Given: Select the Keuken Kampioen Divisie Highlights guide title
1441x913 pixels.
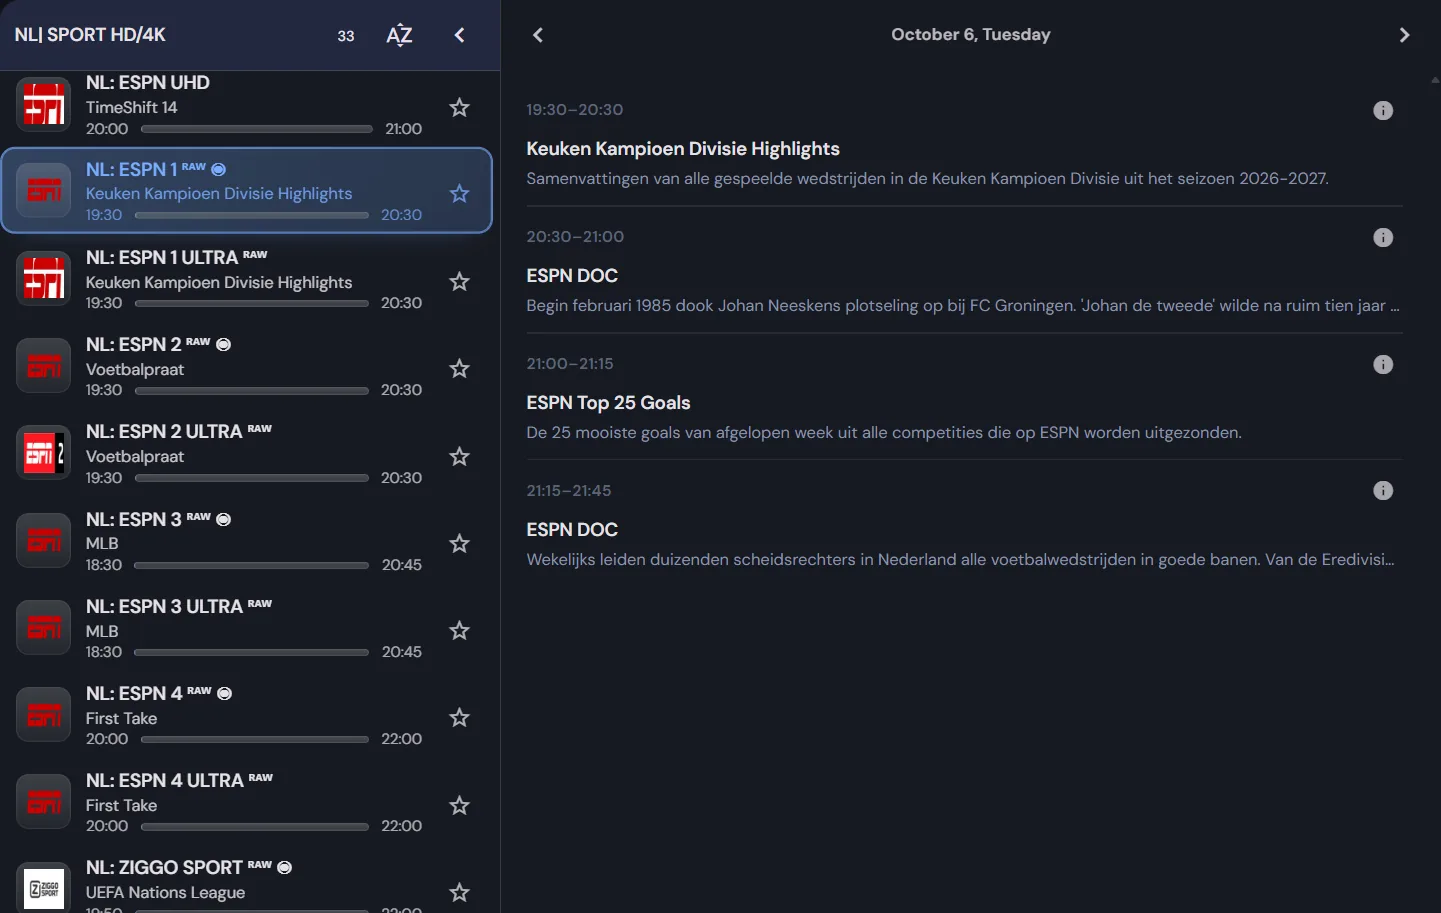Looking at the screenshot, I should tap(683, 149).
